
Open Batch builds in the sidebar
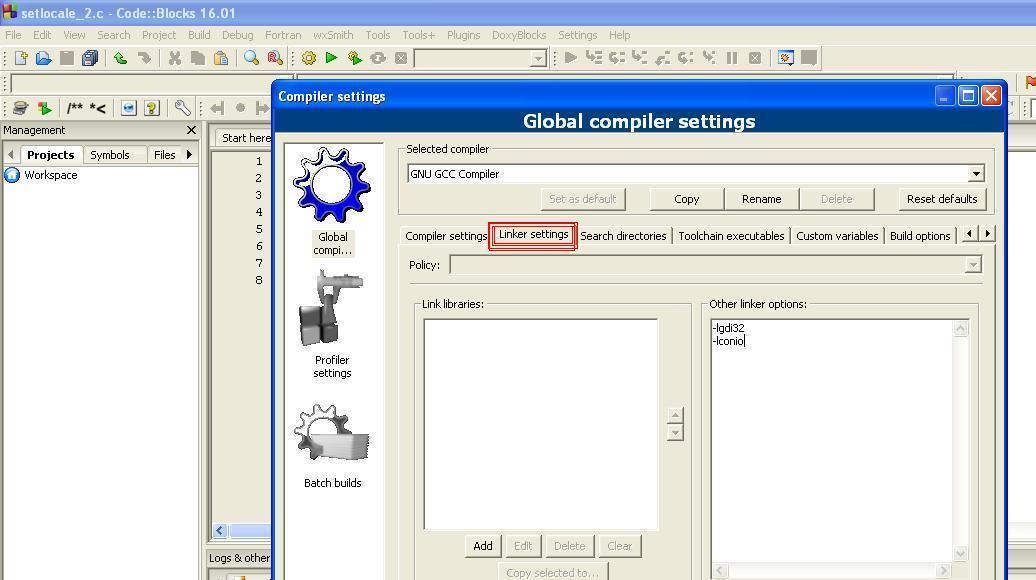332,446
